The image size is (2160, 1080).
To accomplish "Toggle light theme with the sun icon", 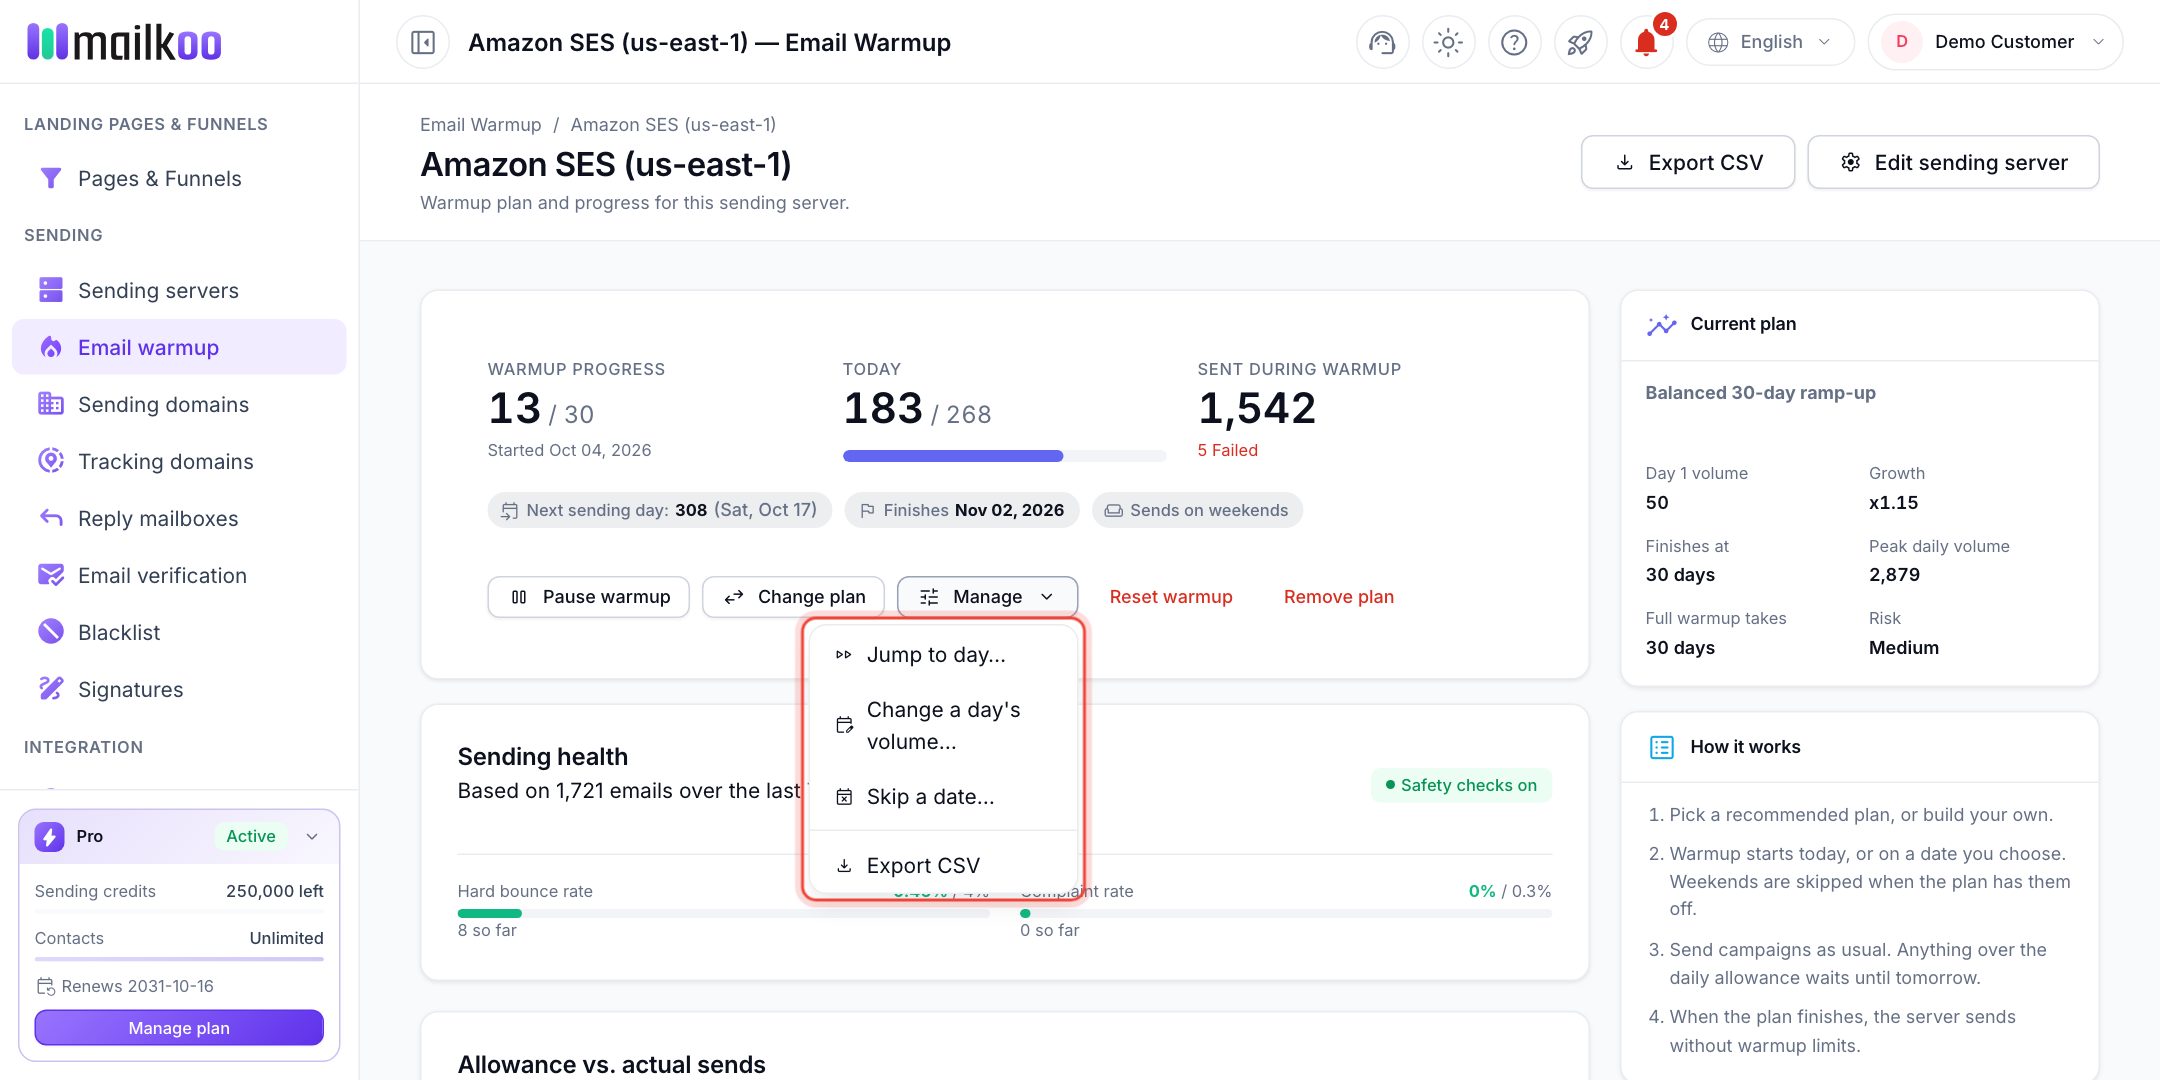I will tap(1448, 42).
